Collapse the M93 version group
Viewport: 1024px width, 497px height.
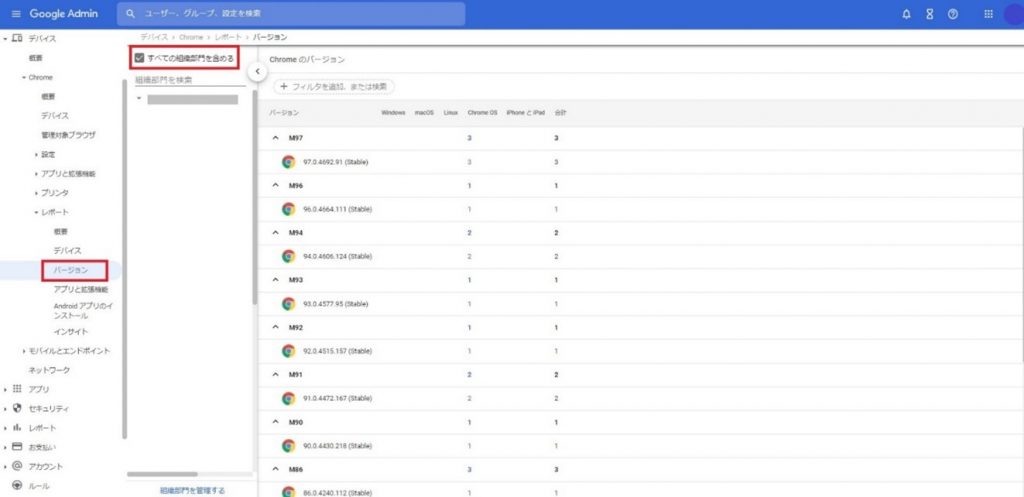click(x=276, y=280)
